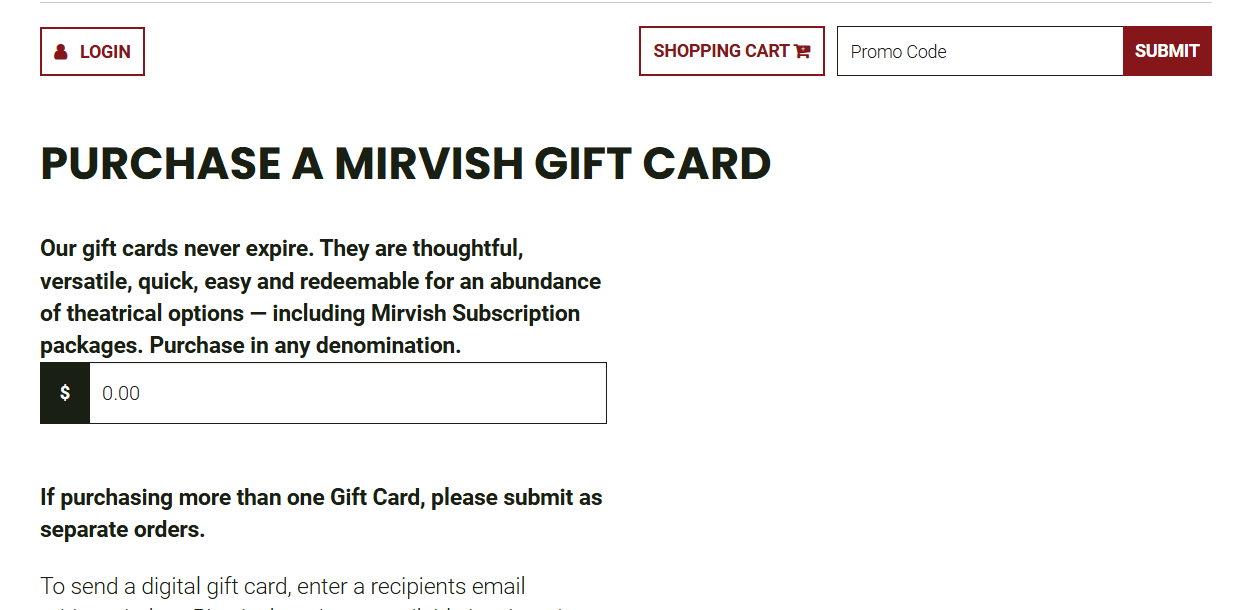Click the 'To send a digital gift card' line
Viewport: 1259px width, 610px height.
(x=283, y=586)
